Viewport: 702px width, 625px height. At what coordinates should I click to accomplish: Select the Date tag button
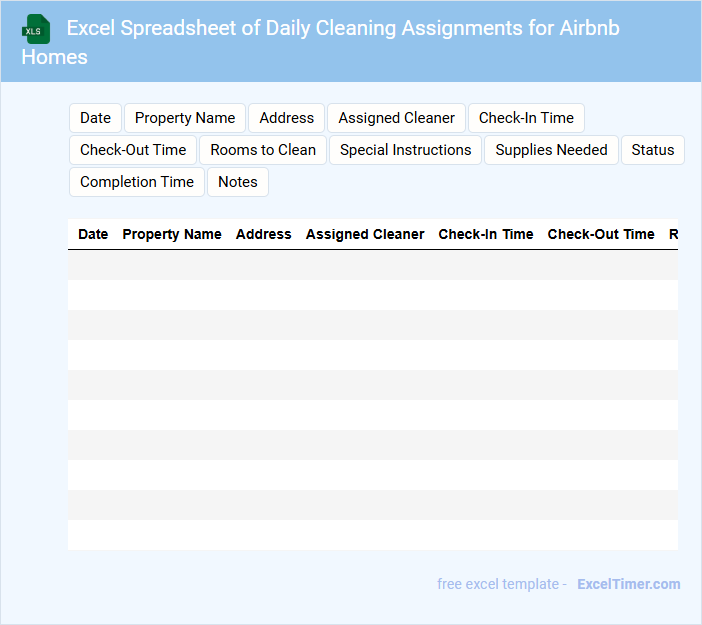tap(95, 118)
